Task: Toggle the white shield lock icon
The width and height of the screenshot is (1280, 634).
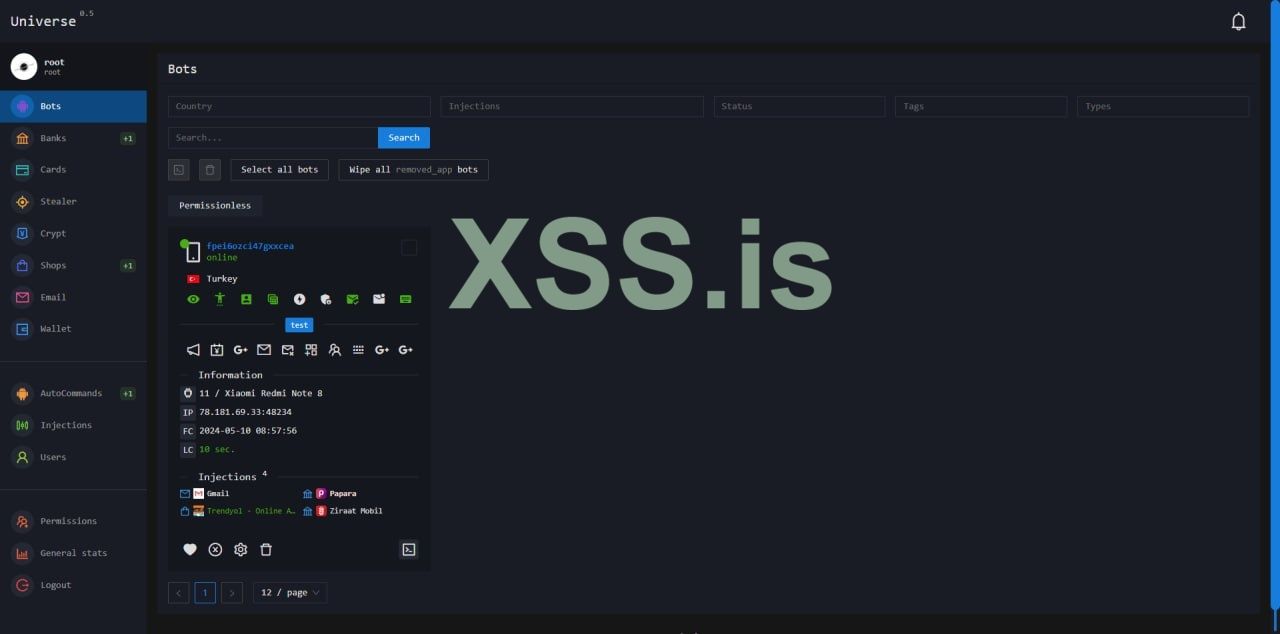Action: point(326,299)
